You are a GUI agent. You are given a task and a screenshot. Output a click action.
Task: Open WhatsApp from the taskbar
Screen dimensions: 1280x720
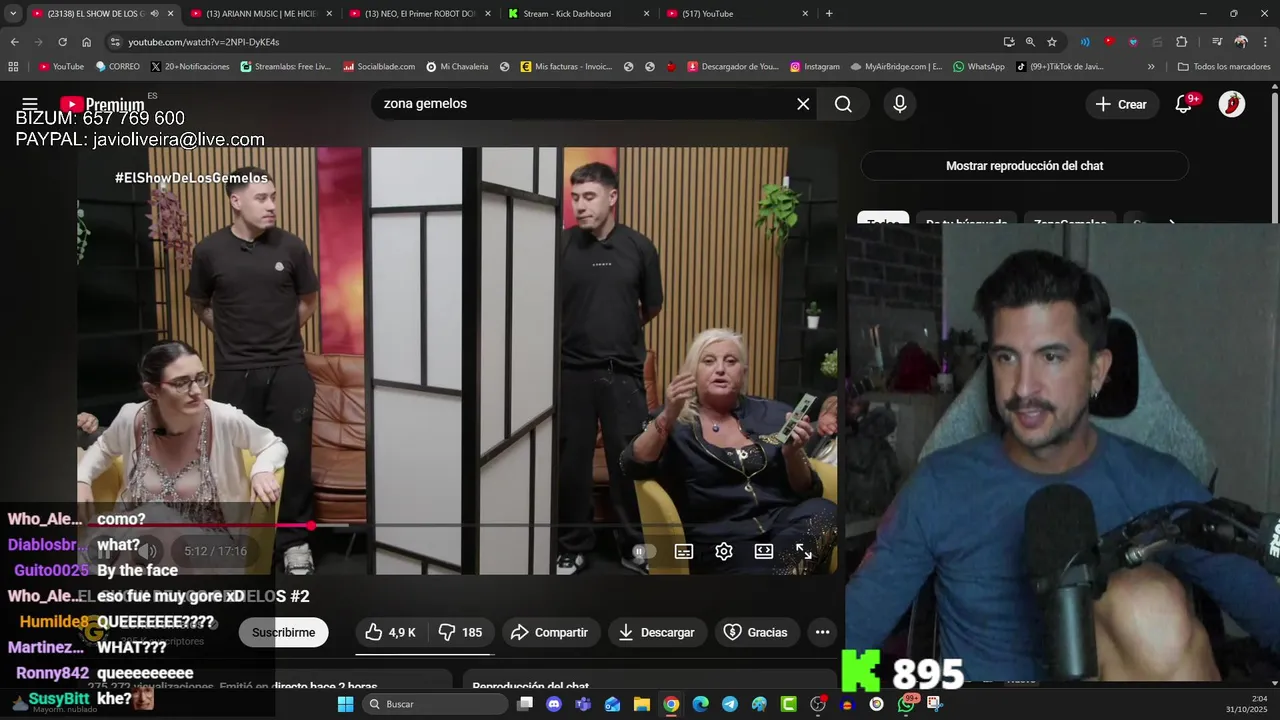[x=906, y=704]
